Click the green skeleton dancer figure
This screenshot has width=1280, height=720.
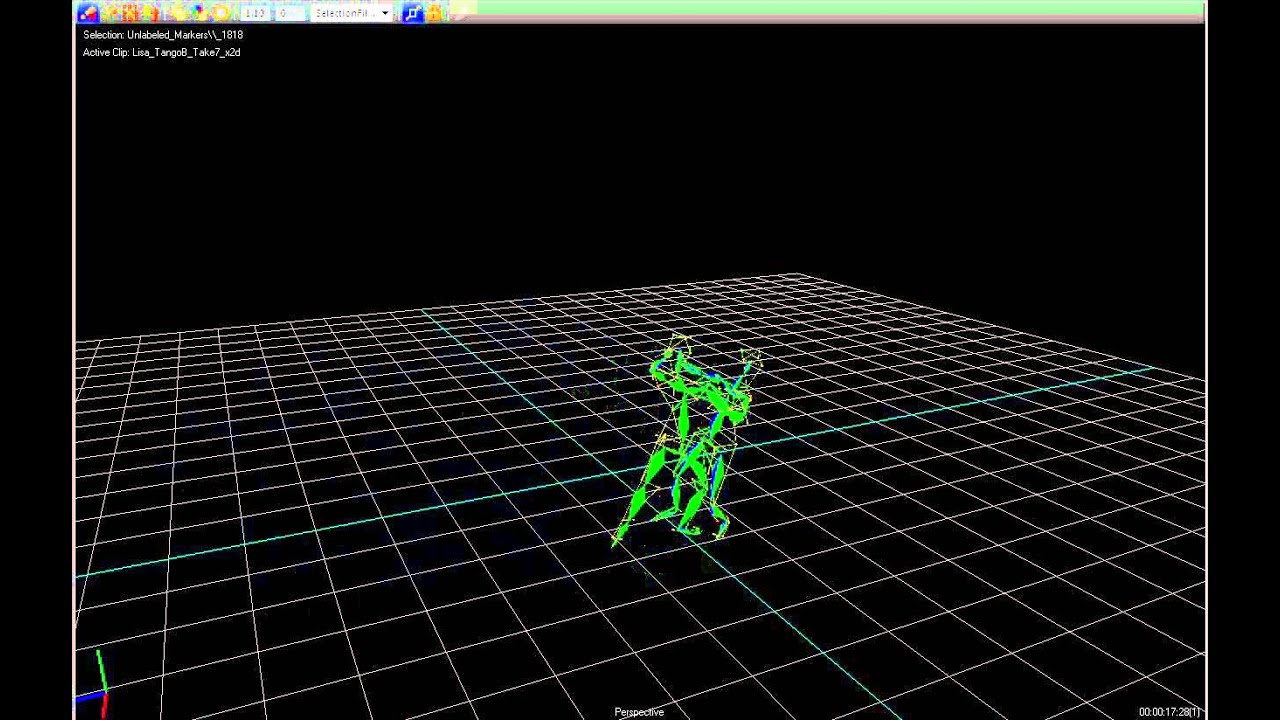[687, 443]
